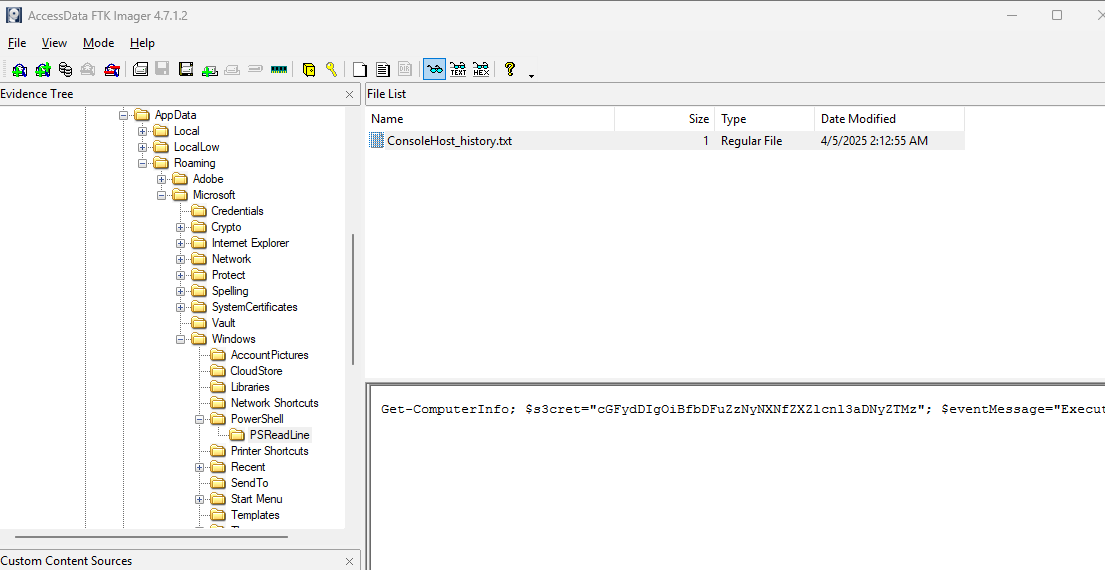Click the Export Logical Image (AD1) icon

click(186, 69)
